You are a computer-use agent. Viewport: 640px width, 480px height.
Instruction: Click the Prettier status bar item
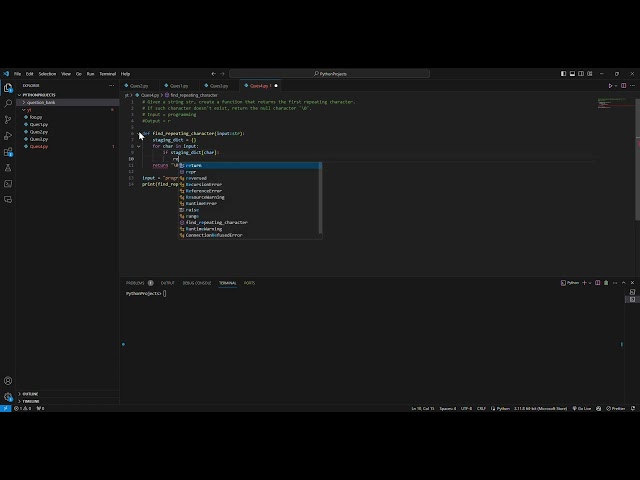pos(616,408)
